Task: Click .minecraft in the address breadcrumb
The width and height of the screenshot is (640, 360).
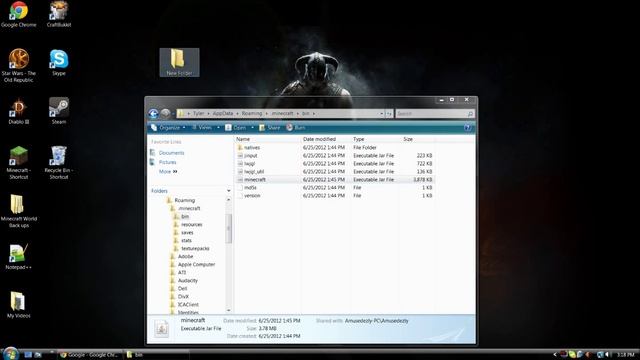Action: coord(282,113)
